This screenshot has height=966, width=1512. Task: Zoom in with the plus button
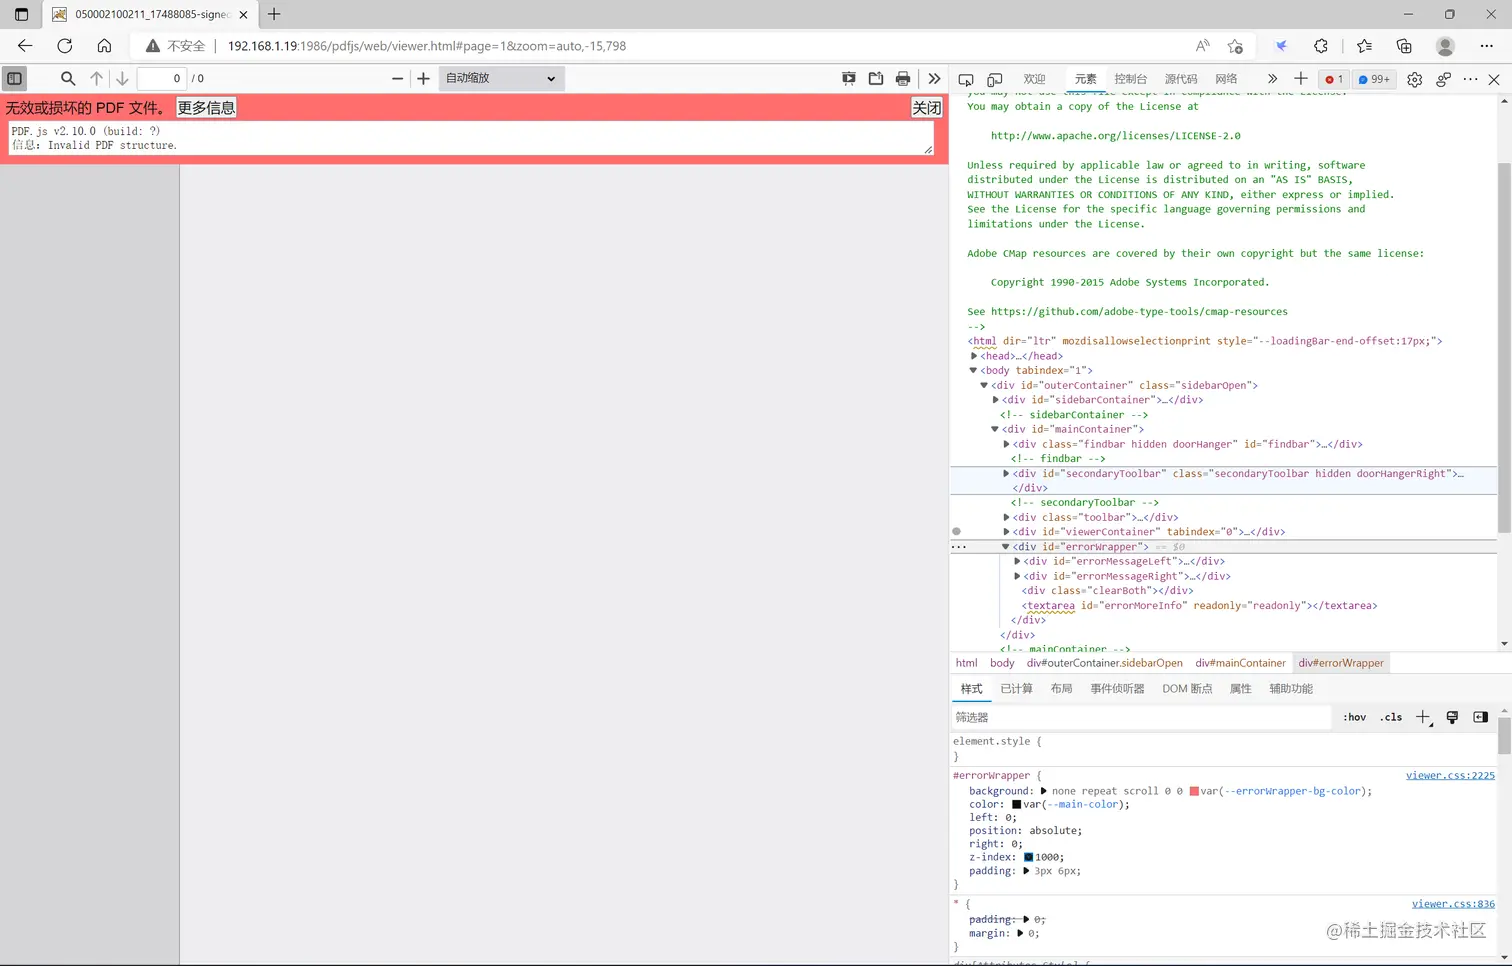pos(423,78)
